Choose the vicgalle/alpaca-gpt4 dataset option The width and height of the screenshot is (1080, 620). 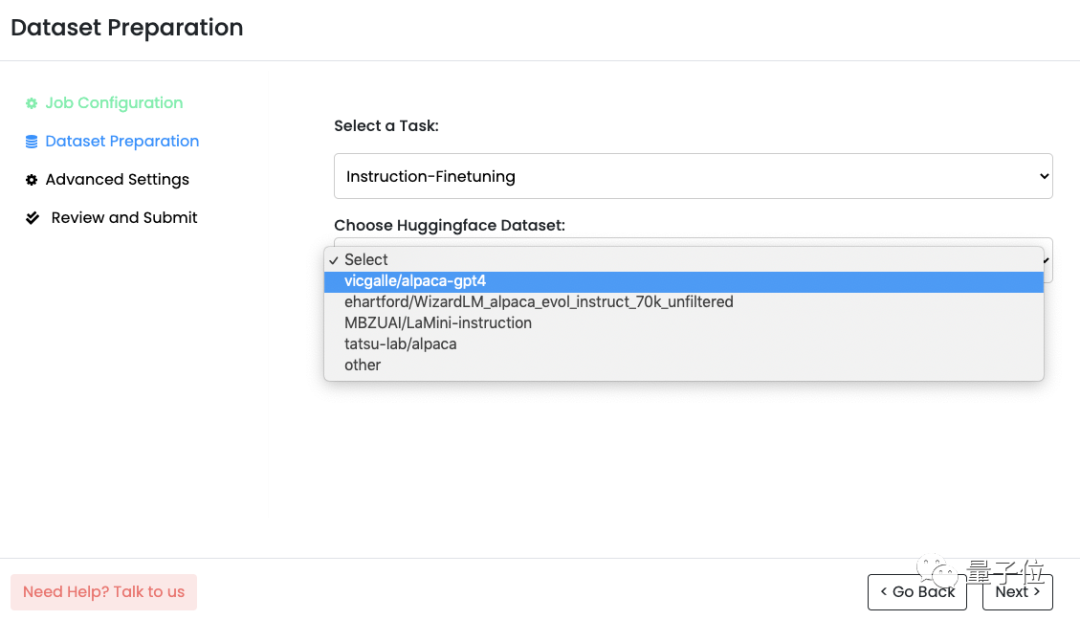415,281
